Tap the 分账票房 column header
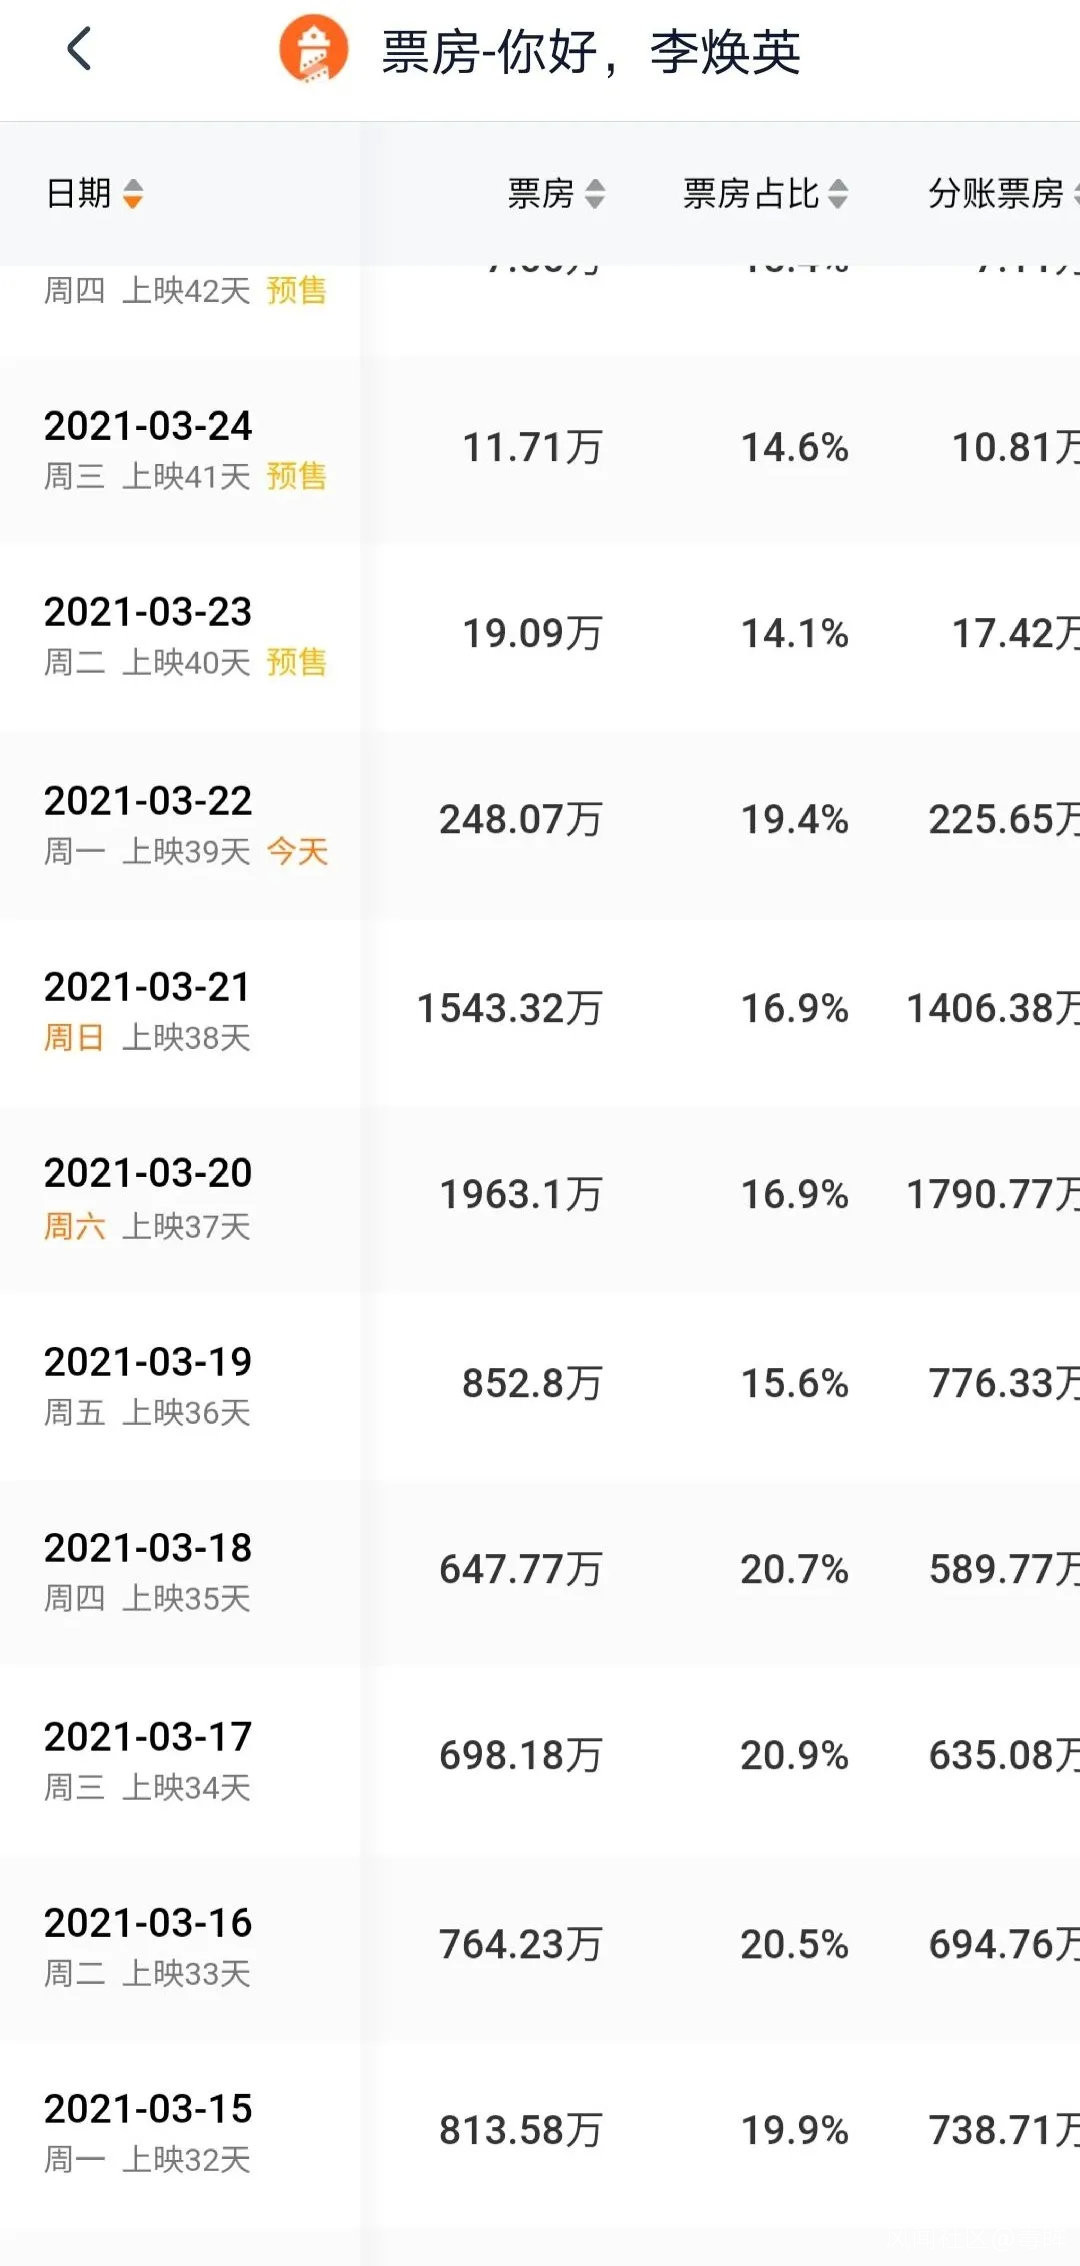 tap(996, 193)
